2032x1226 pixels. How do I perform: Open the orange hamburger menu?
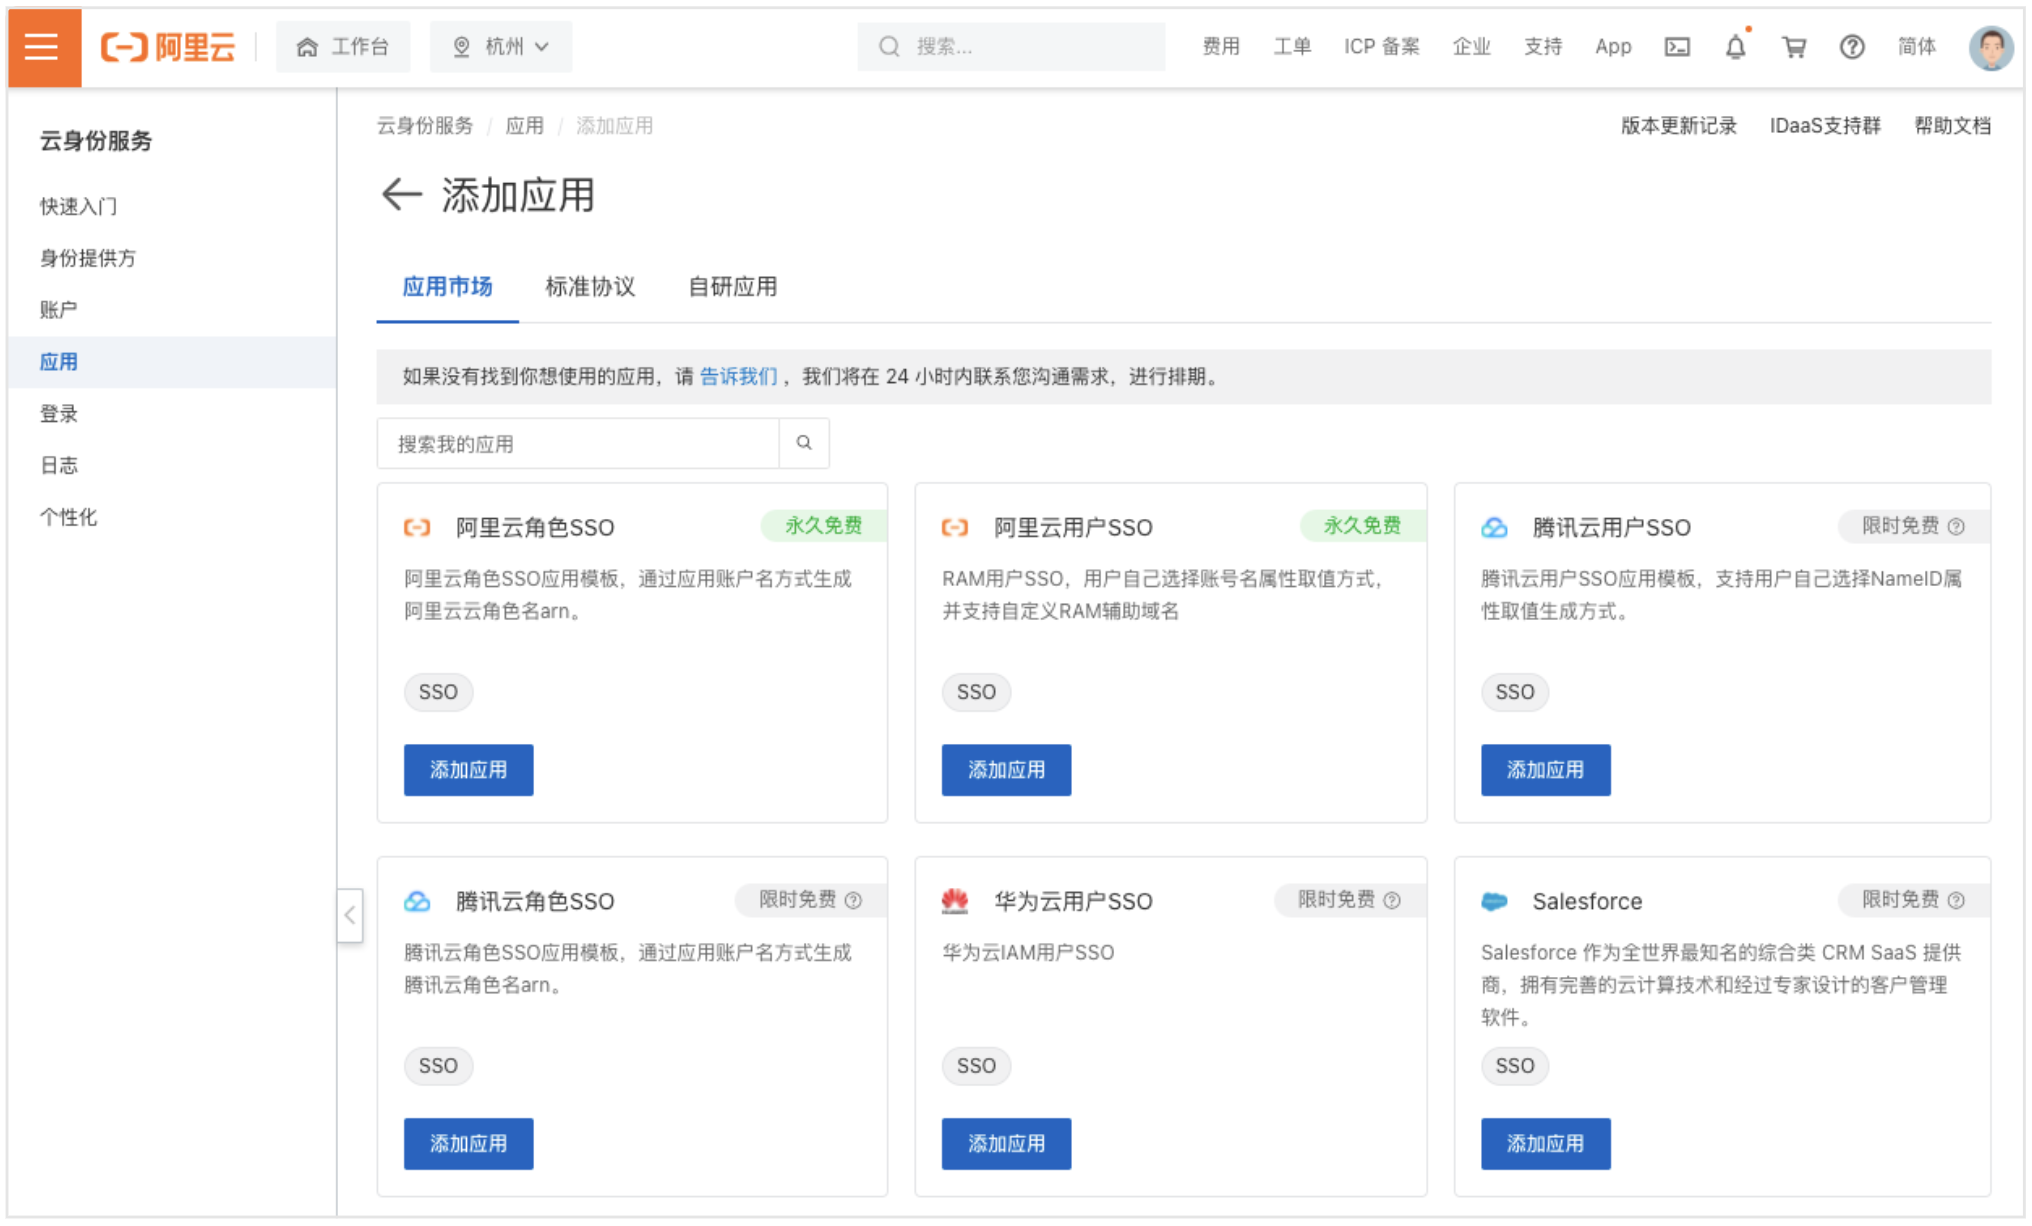(44, 47)
